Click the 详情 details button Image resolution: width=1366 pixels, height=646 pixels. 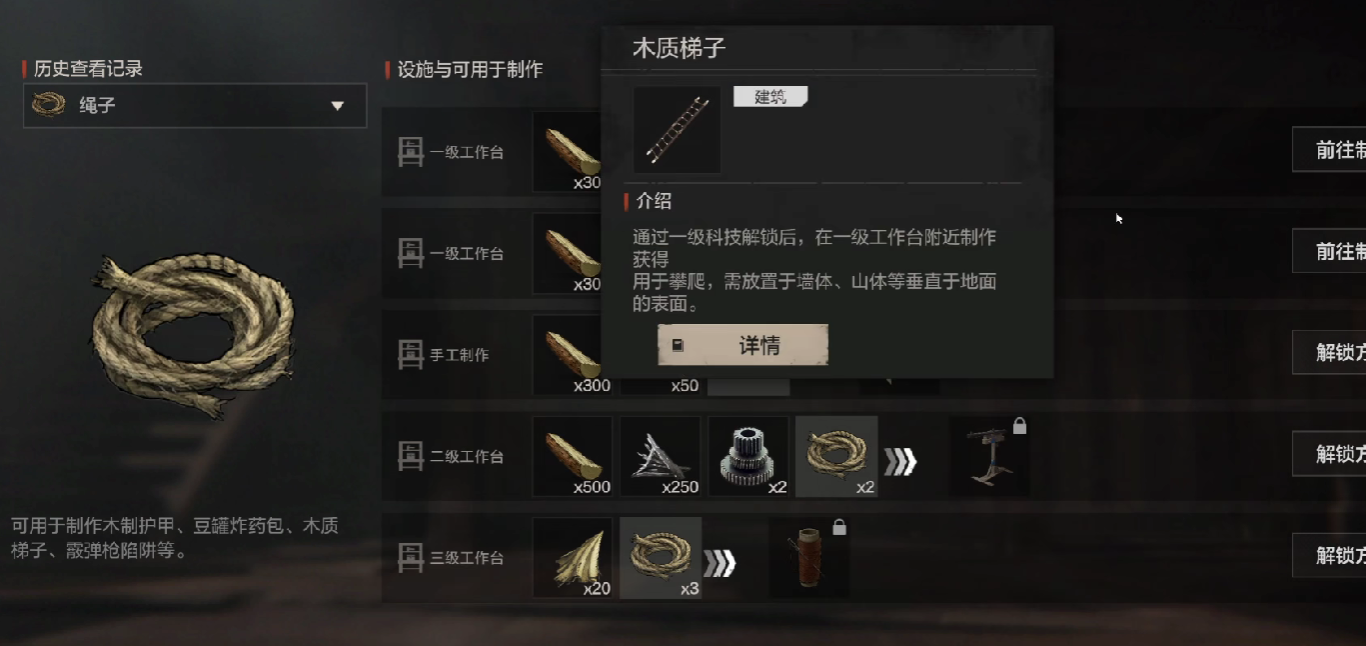[x=743, y=345]
